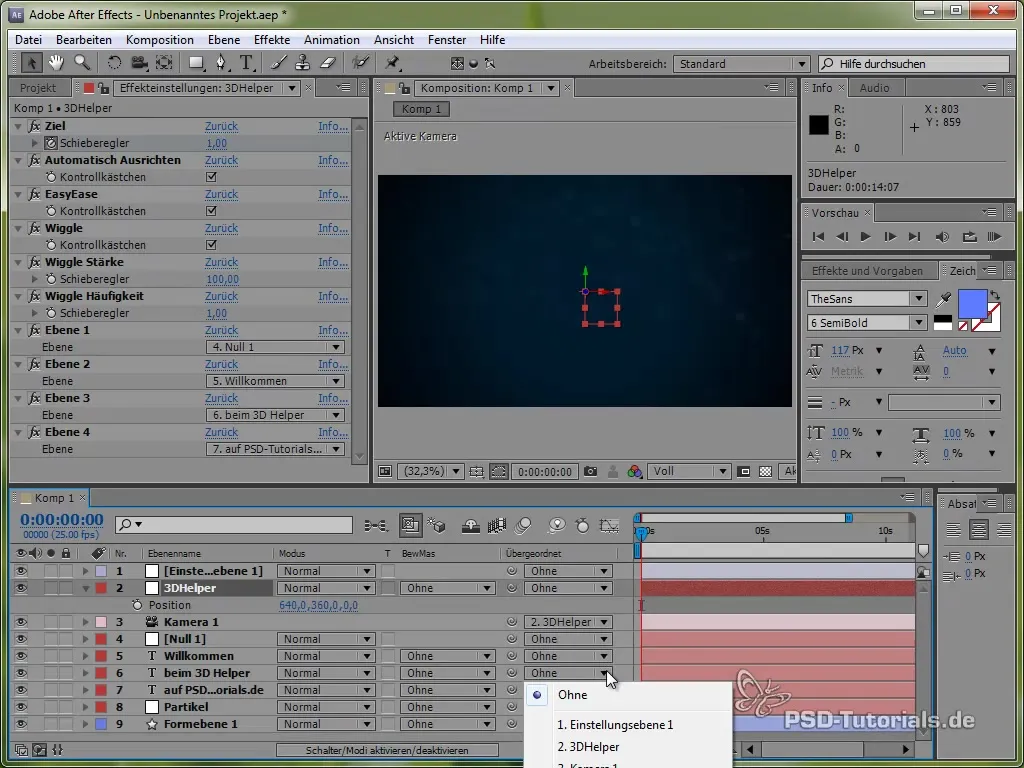The image size is (1024, 768).
Task: Hide the Partikel layer
Action: coord(21,707)
